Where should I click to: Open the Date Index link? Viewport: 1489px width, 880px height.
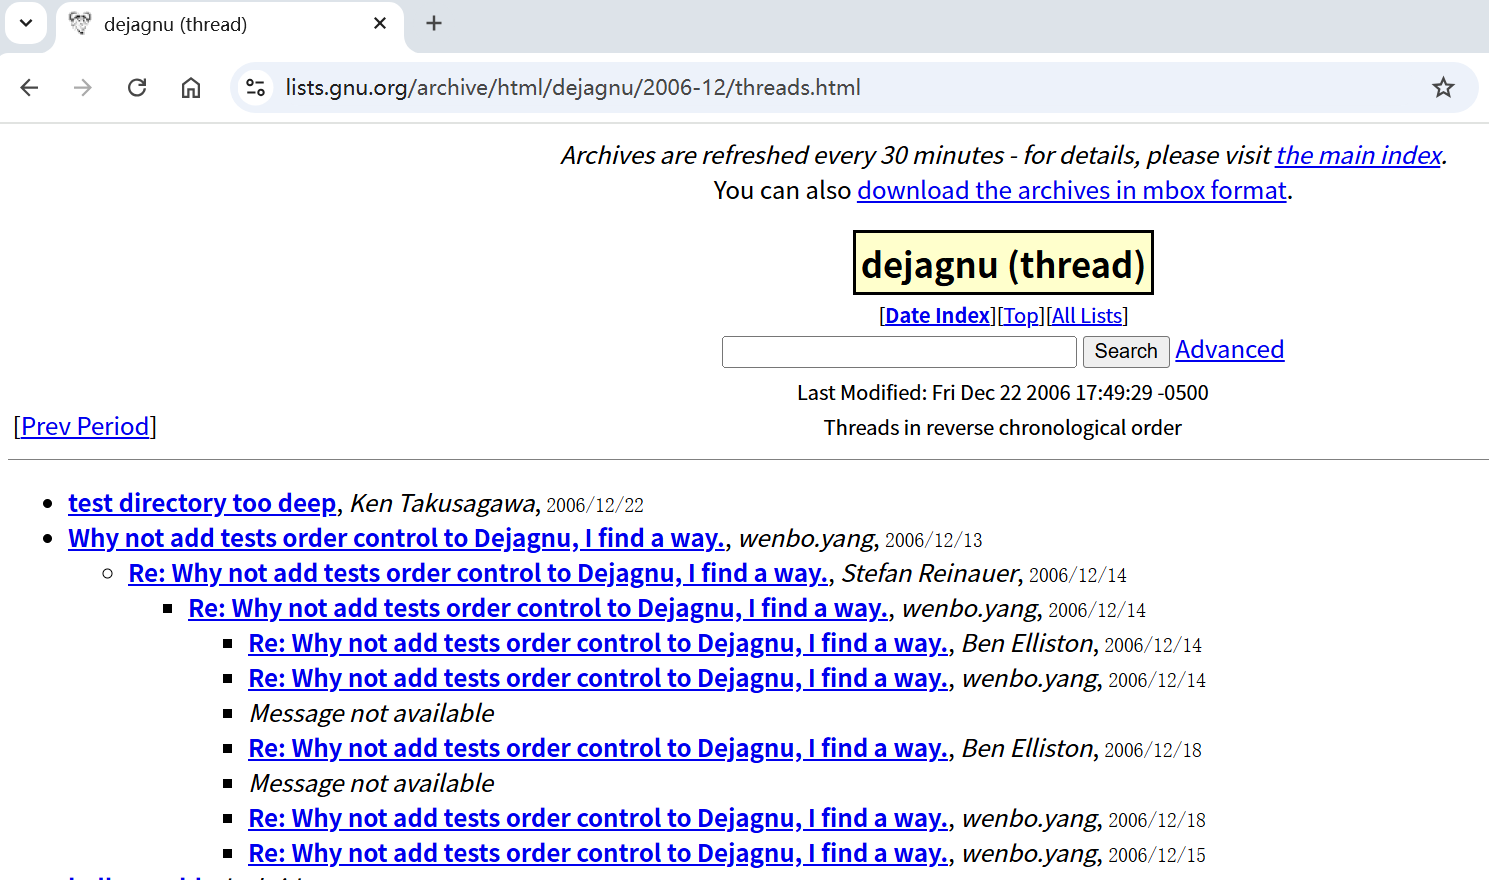[938, 316]
